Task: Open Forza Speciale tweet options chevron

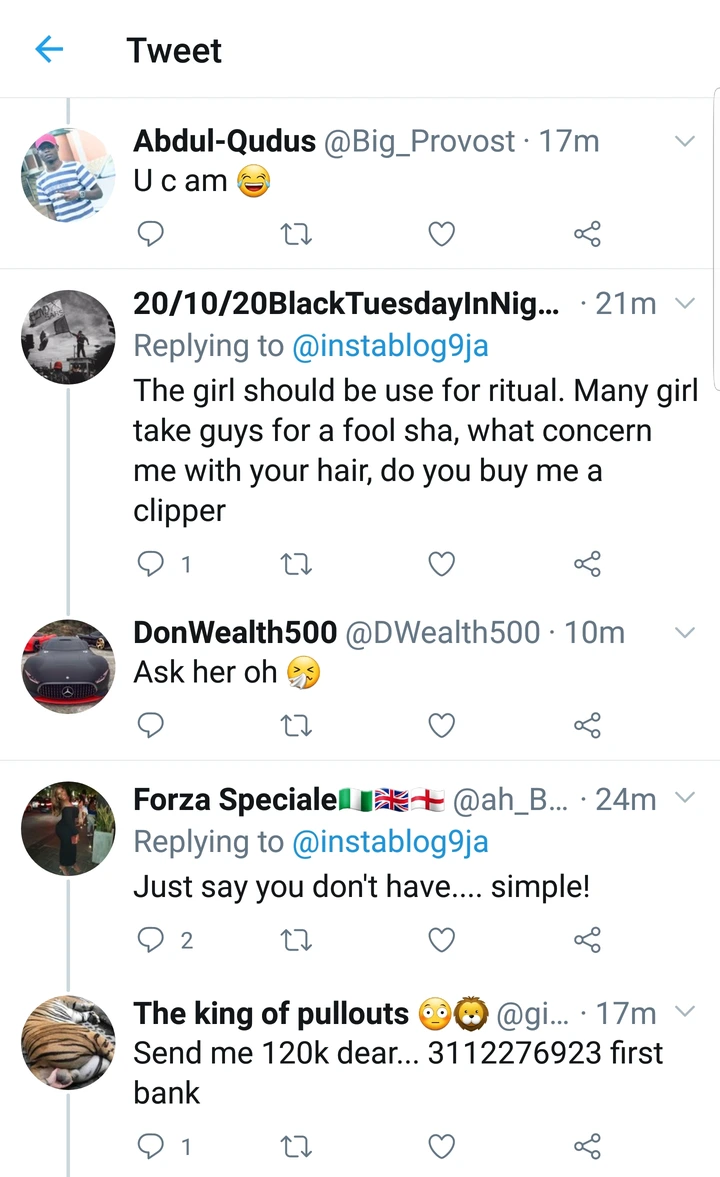Action: [685, 798]
